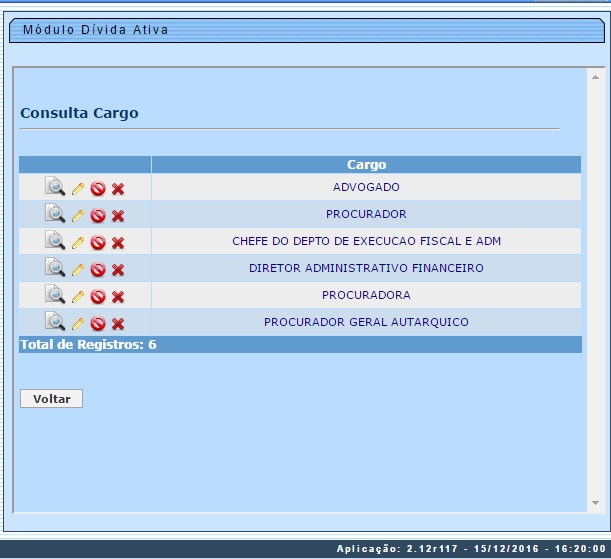The image size is (611, 559).
Task: Open magnifier view for PROCURADORA row
Action: pos(55,295)
